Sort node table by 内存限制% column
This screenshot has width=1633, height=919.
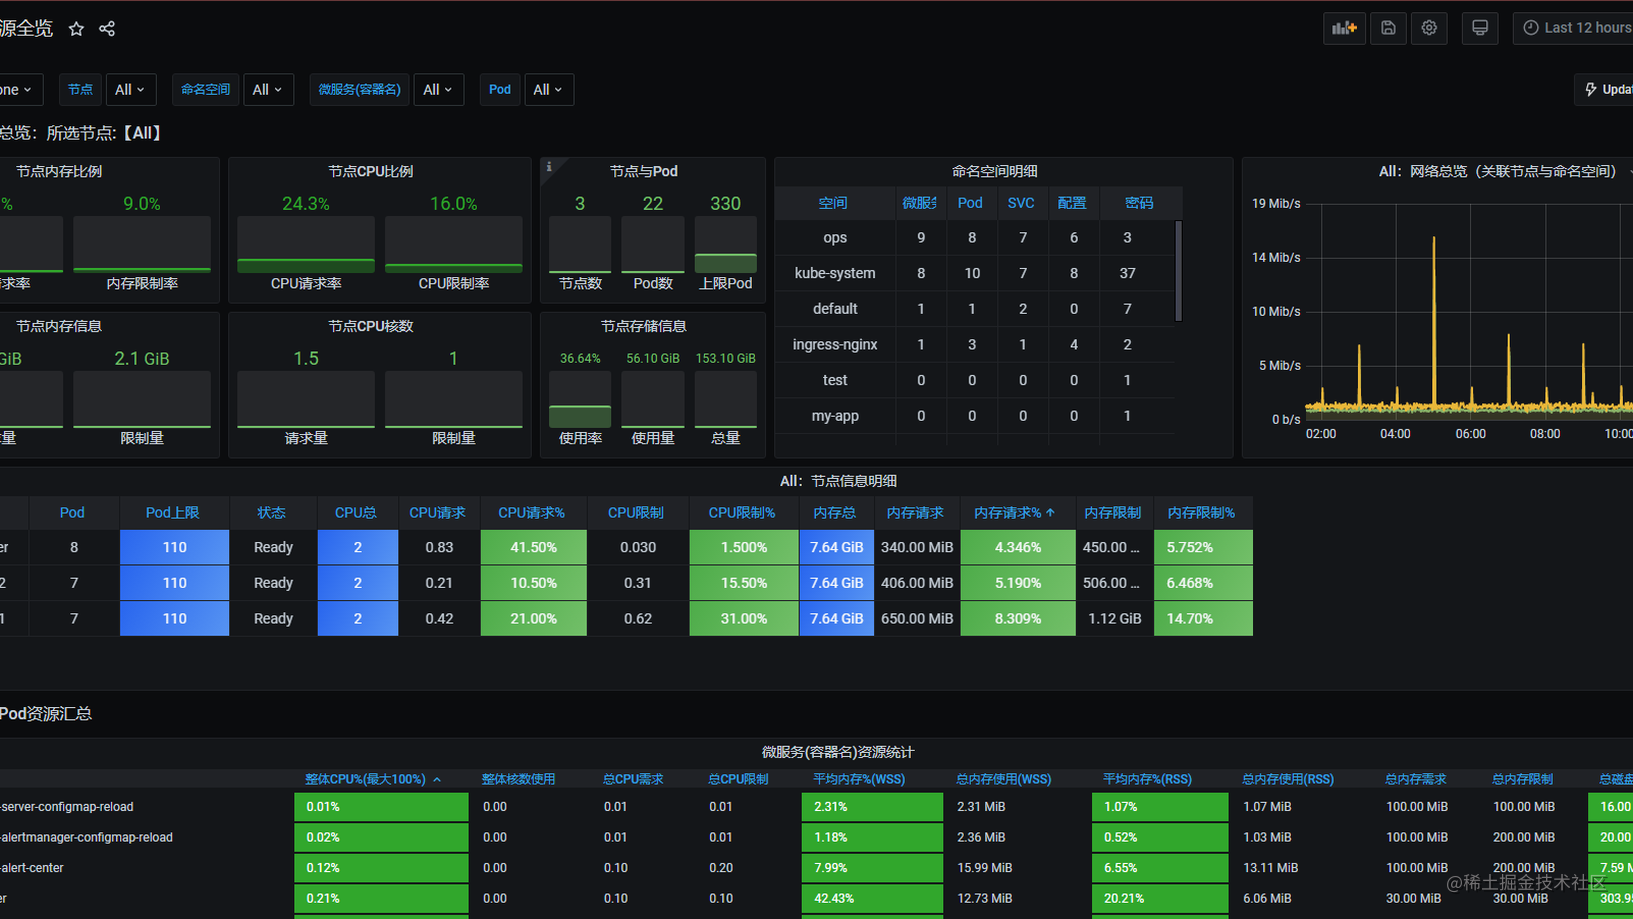coord(1202,513)
